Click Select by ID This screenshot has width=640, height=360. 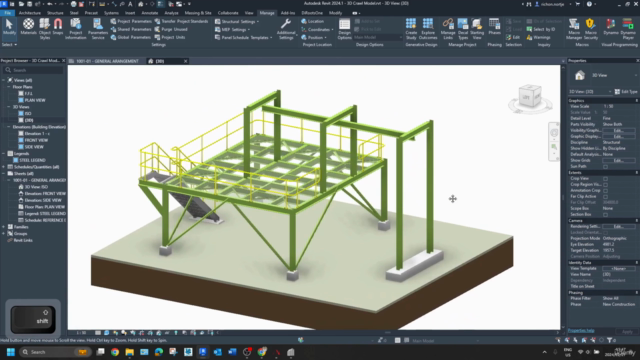[x=541, y=29]
